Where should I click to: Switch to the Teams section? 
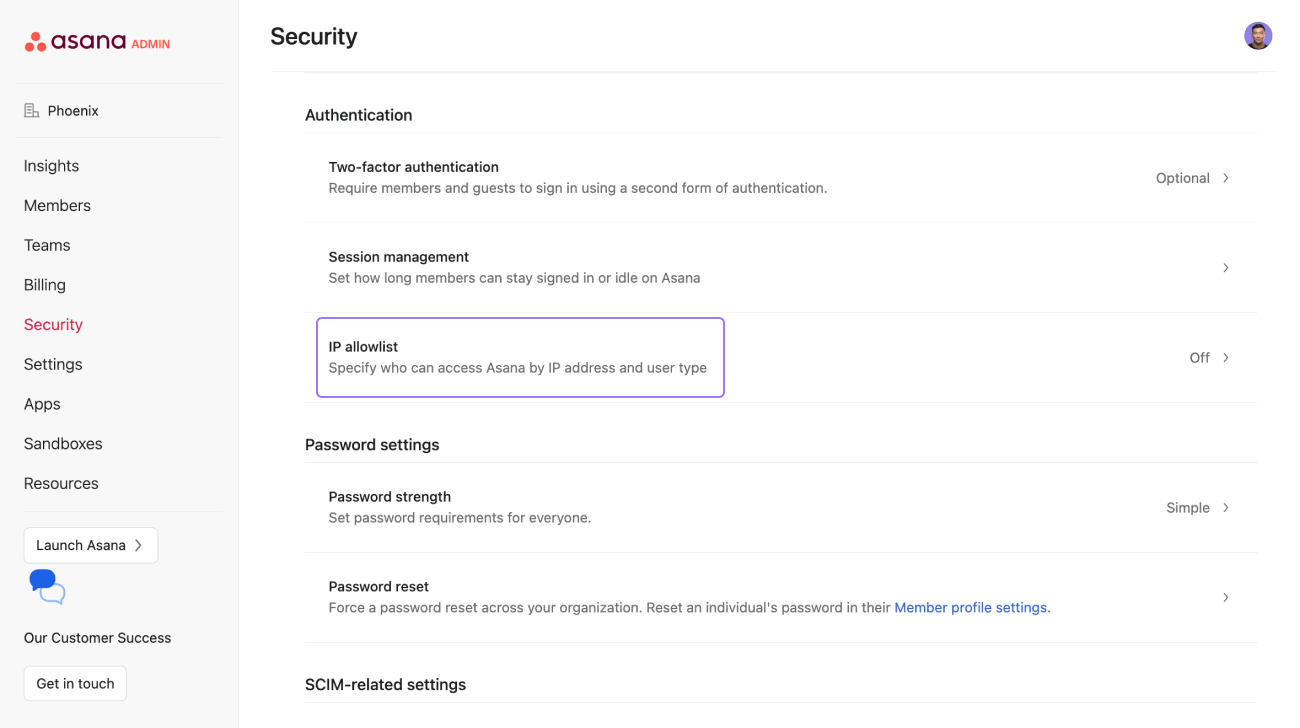47,245
